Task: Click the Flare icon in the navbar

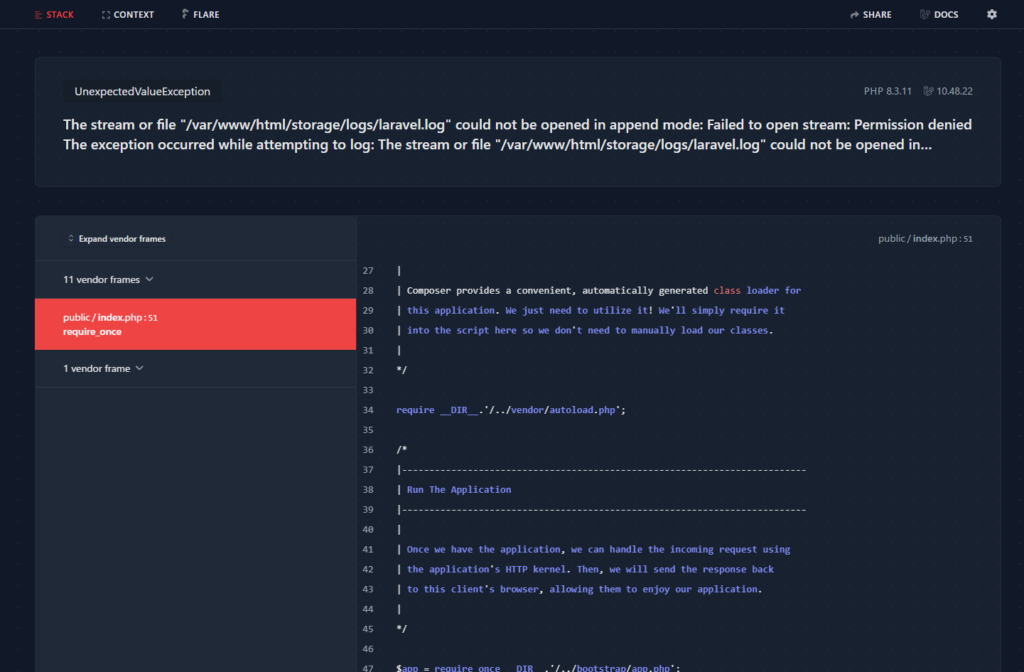Action: point(186,15)
